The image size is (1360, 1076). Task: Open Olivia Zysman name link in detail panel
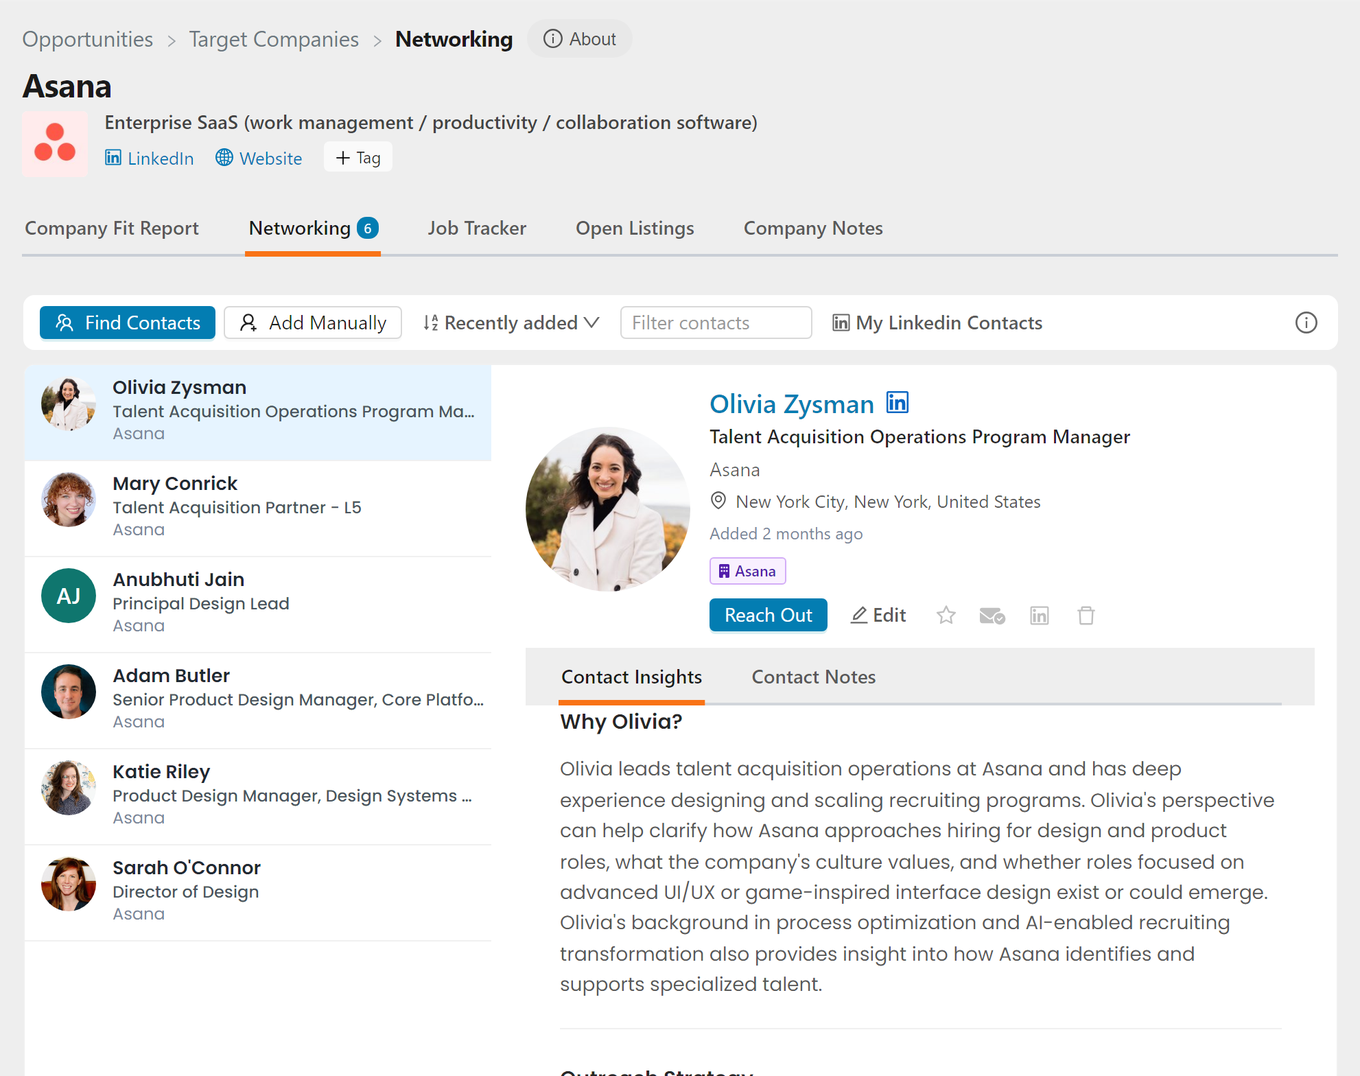tap(792, 404)
